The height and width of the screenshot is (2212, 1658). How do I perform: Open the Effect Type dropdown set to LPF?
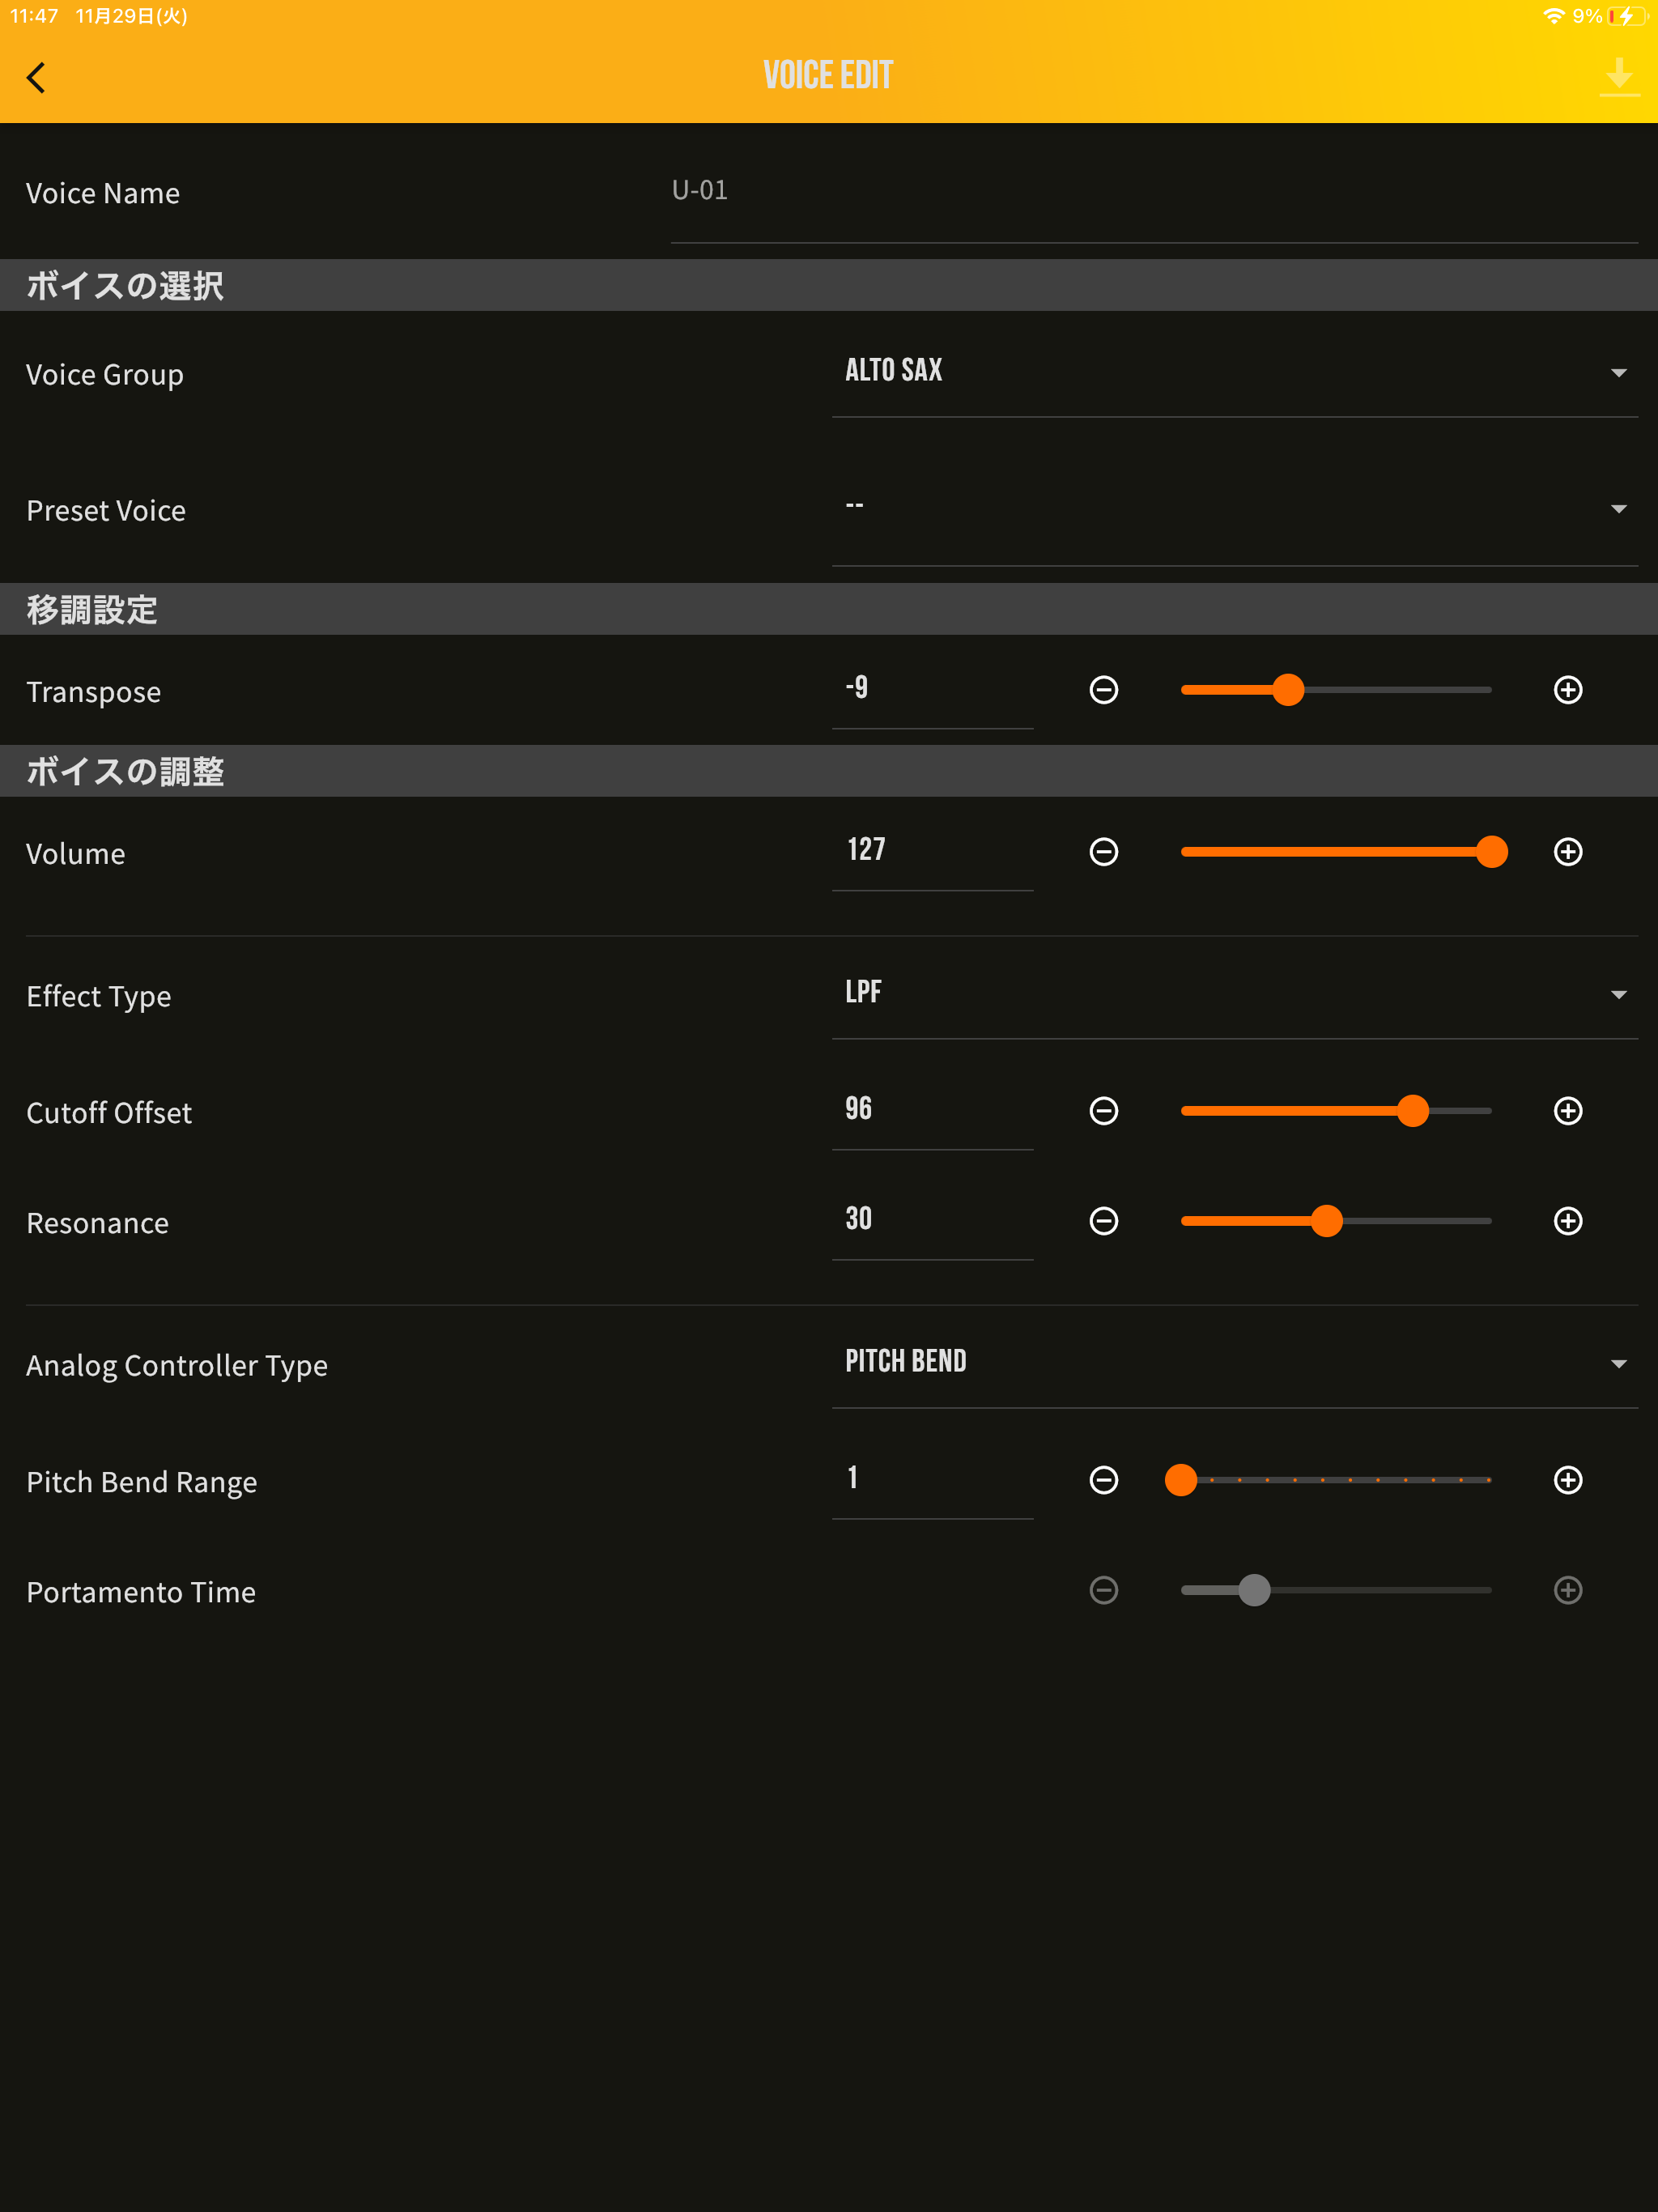(x=1234, y=994)
